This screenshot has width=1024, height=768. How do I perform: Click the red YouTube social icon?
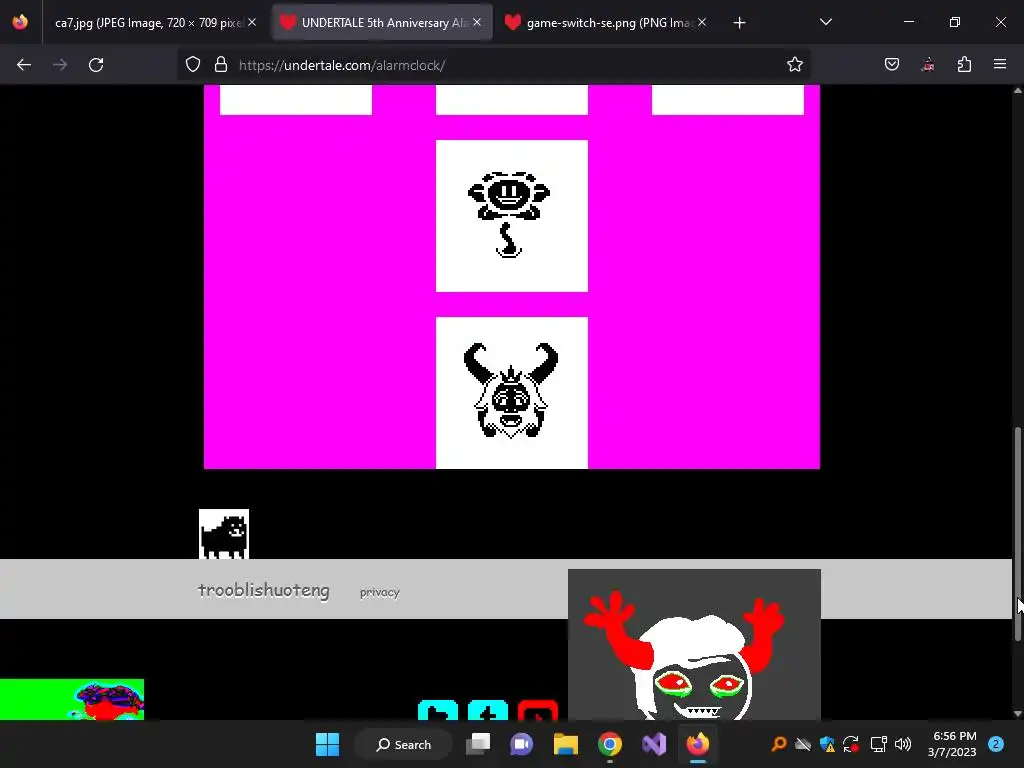(537, 711)
